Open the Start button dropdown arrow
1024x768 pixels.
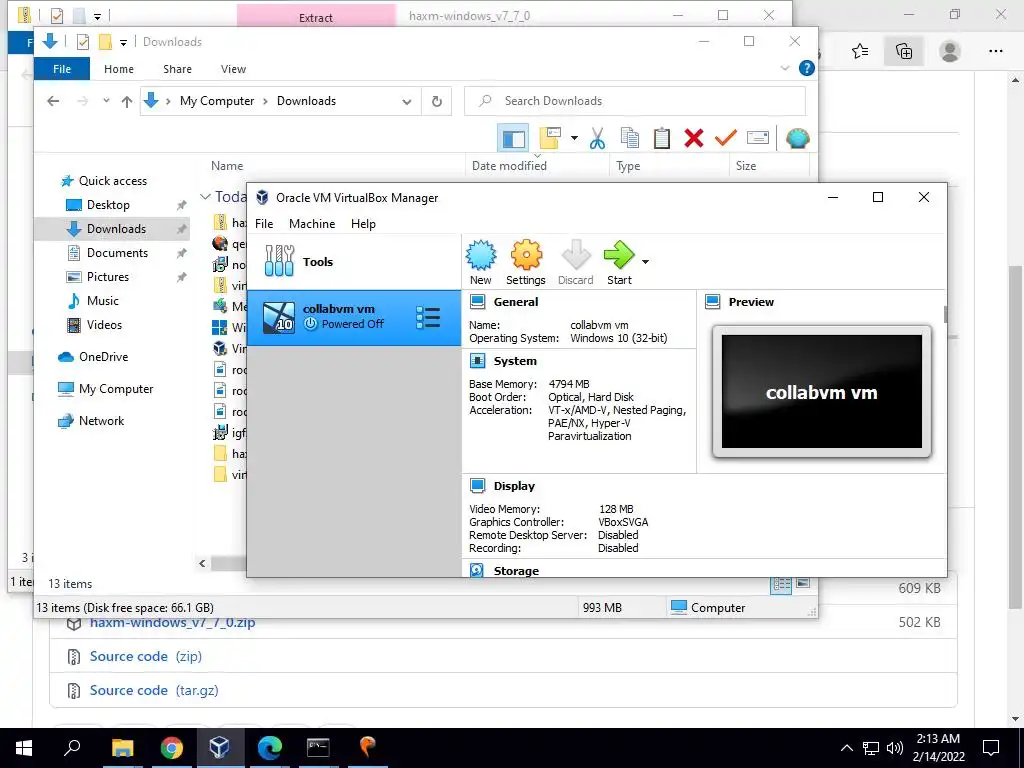[x=645, y=262]
